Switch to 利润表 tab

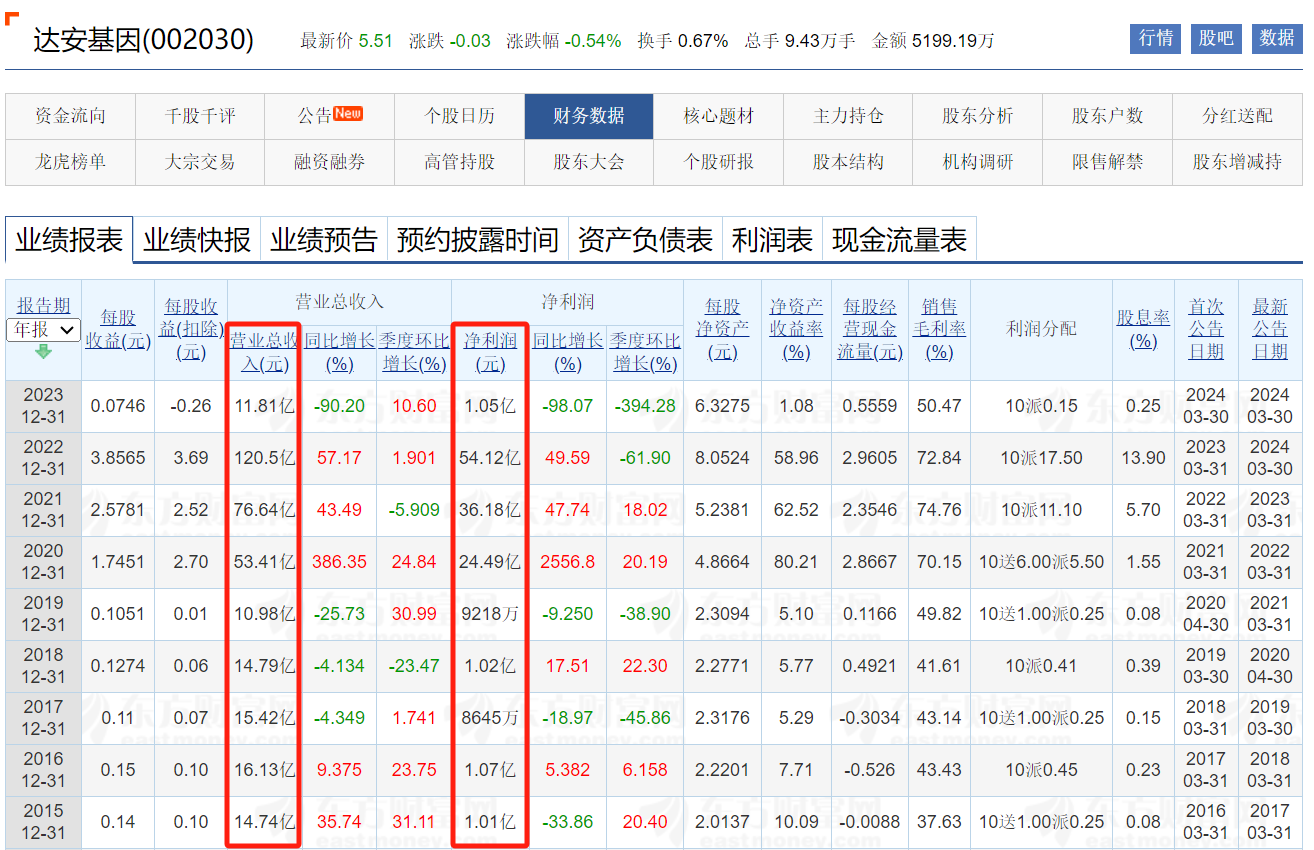(x=772, y=240)
